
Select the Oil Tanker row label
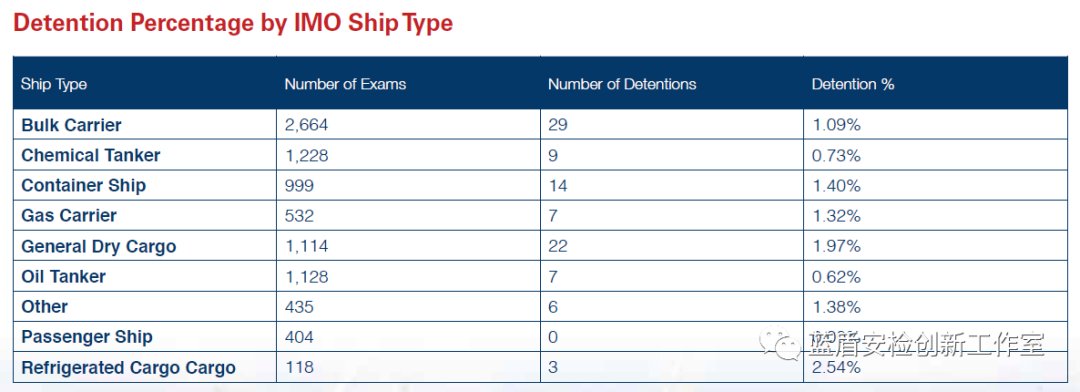(x=63, y=277)
